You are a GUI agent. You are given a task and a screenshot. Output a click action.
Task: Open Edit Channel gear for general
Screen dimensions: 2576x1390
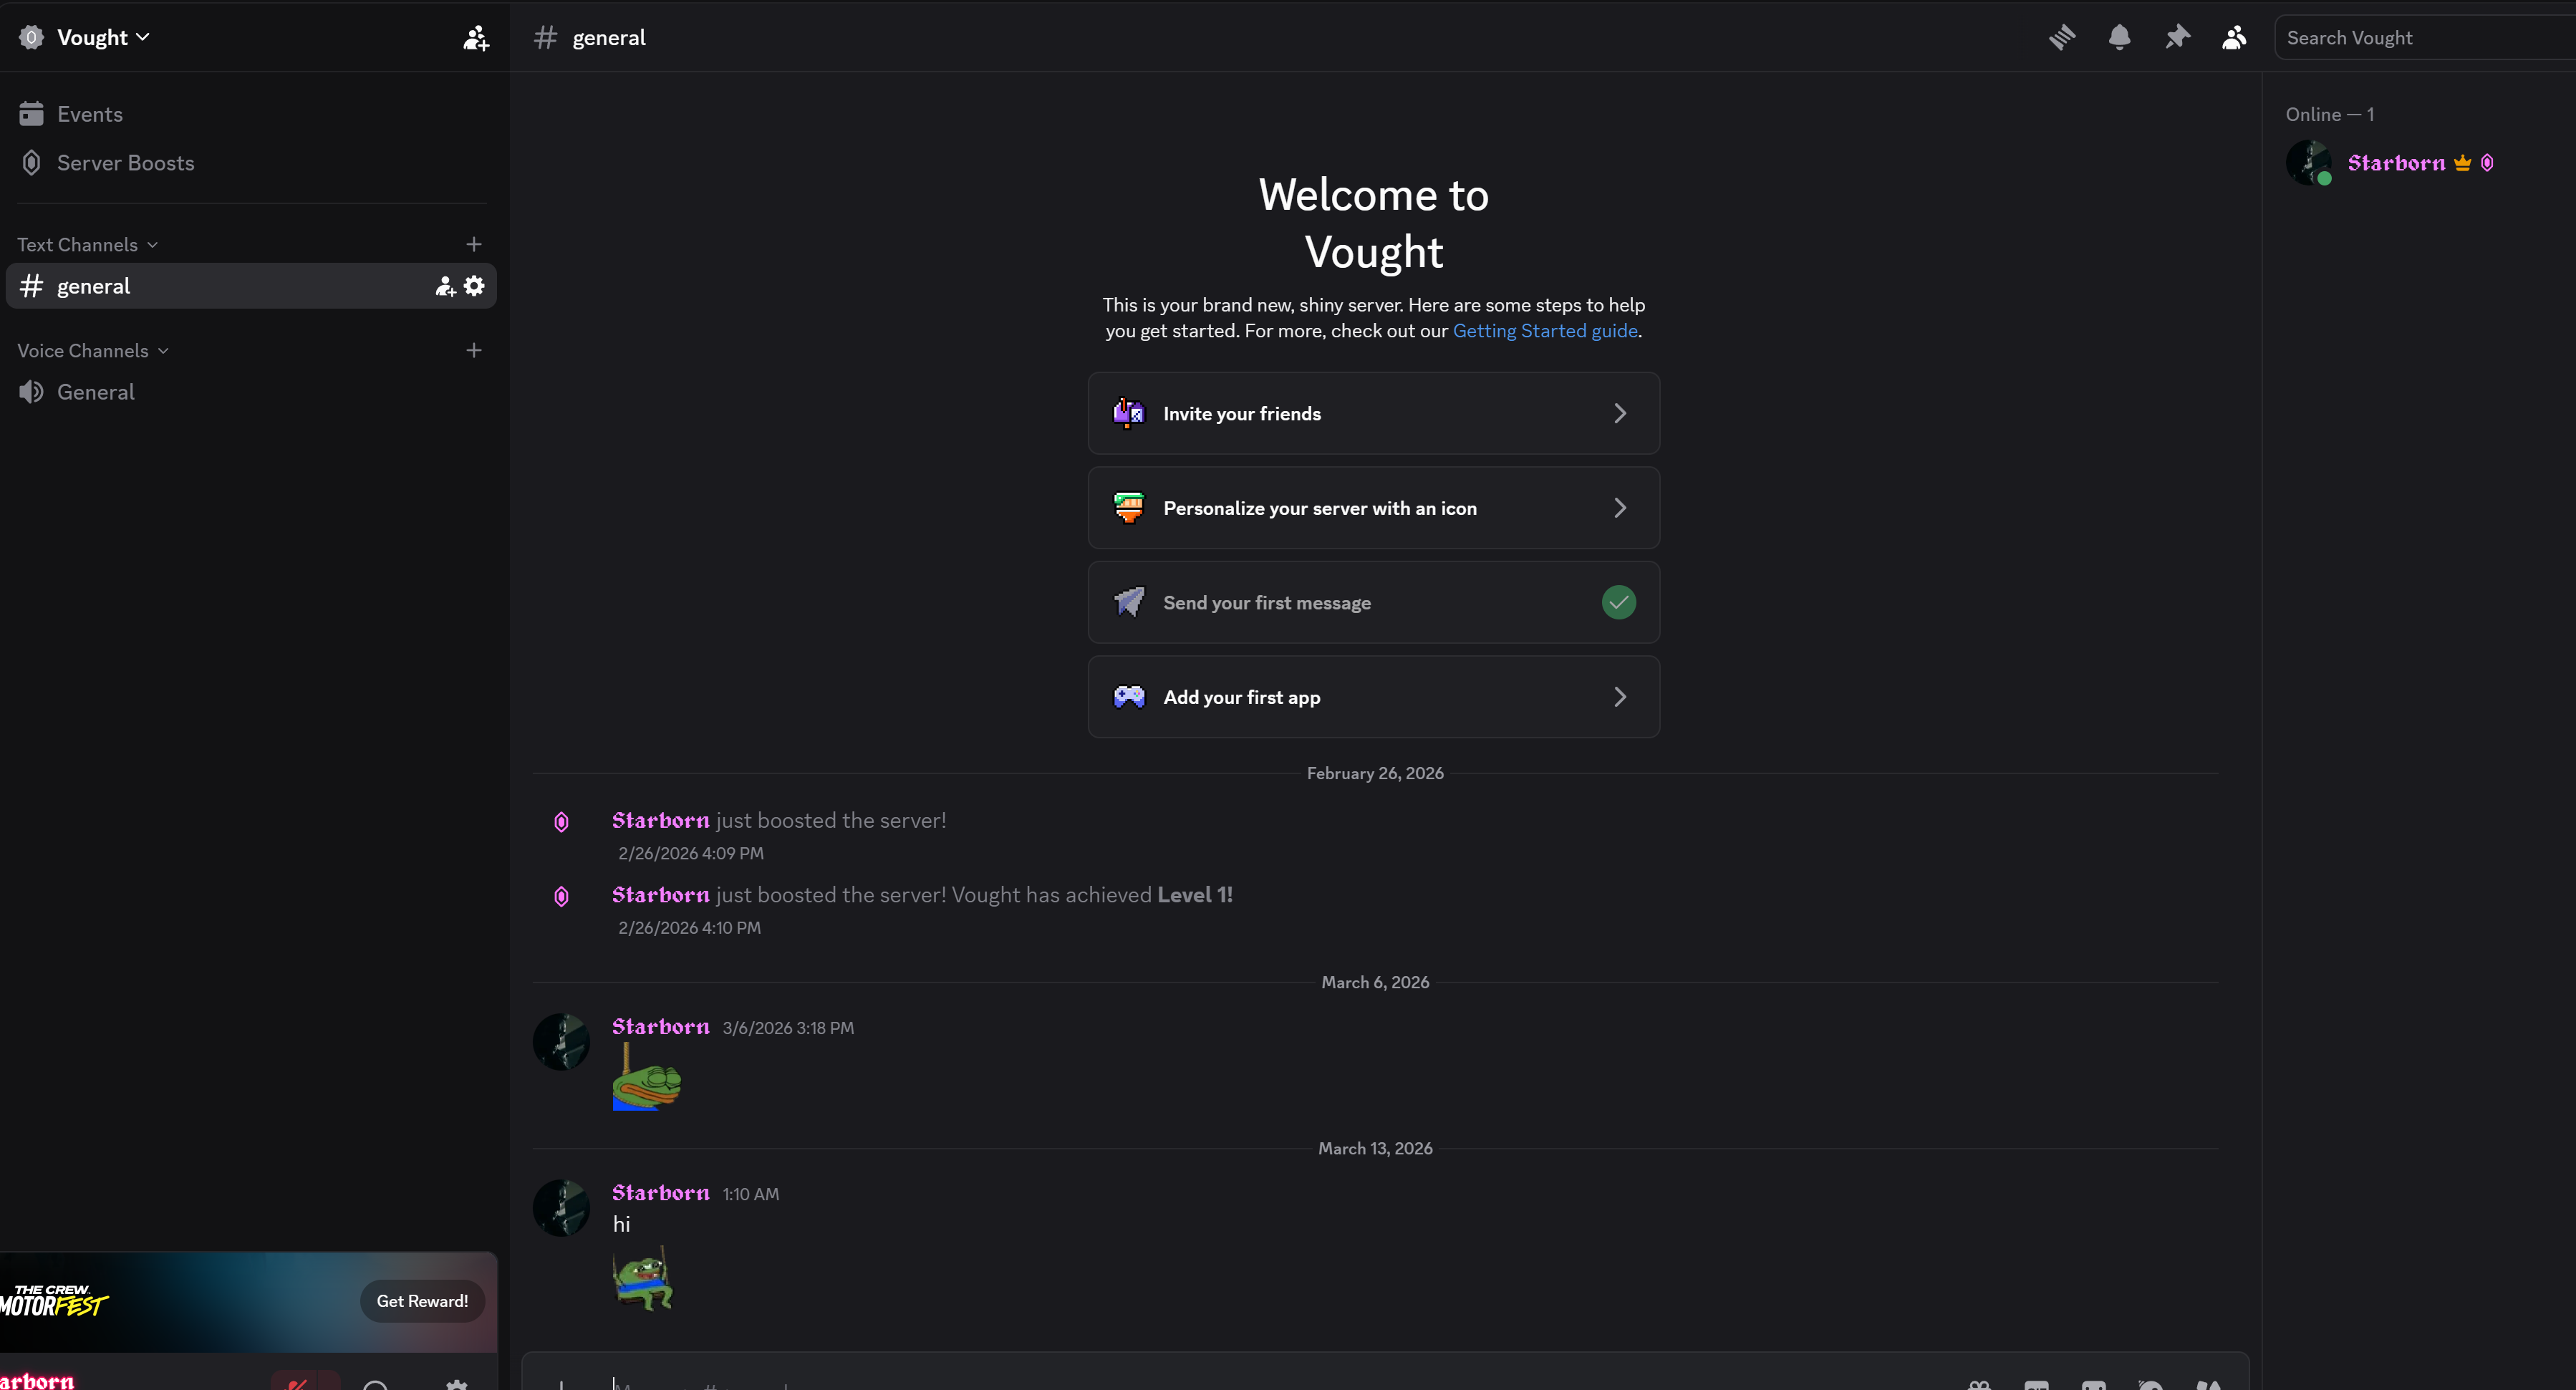click(x=474, y=286)
